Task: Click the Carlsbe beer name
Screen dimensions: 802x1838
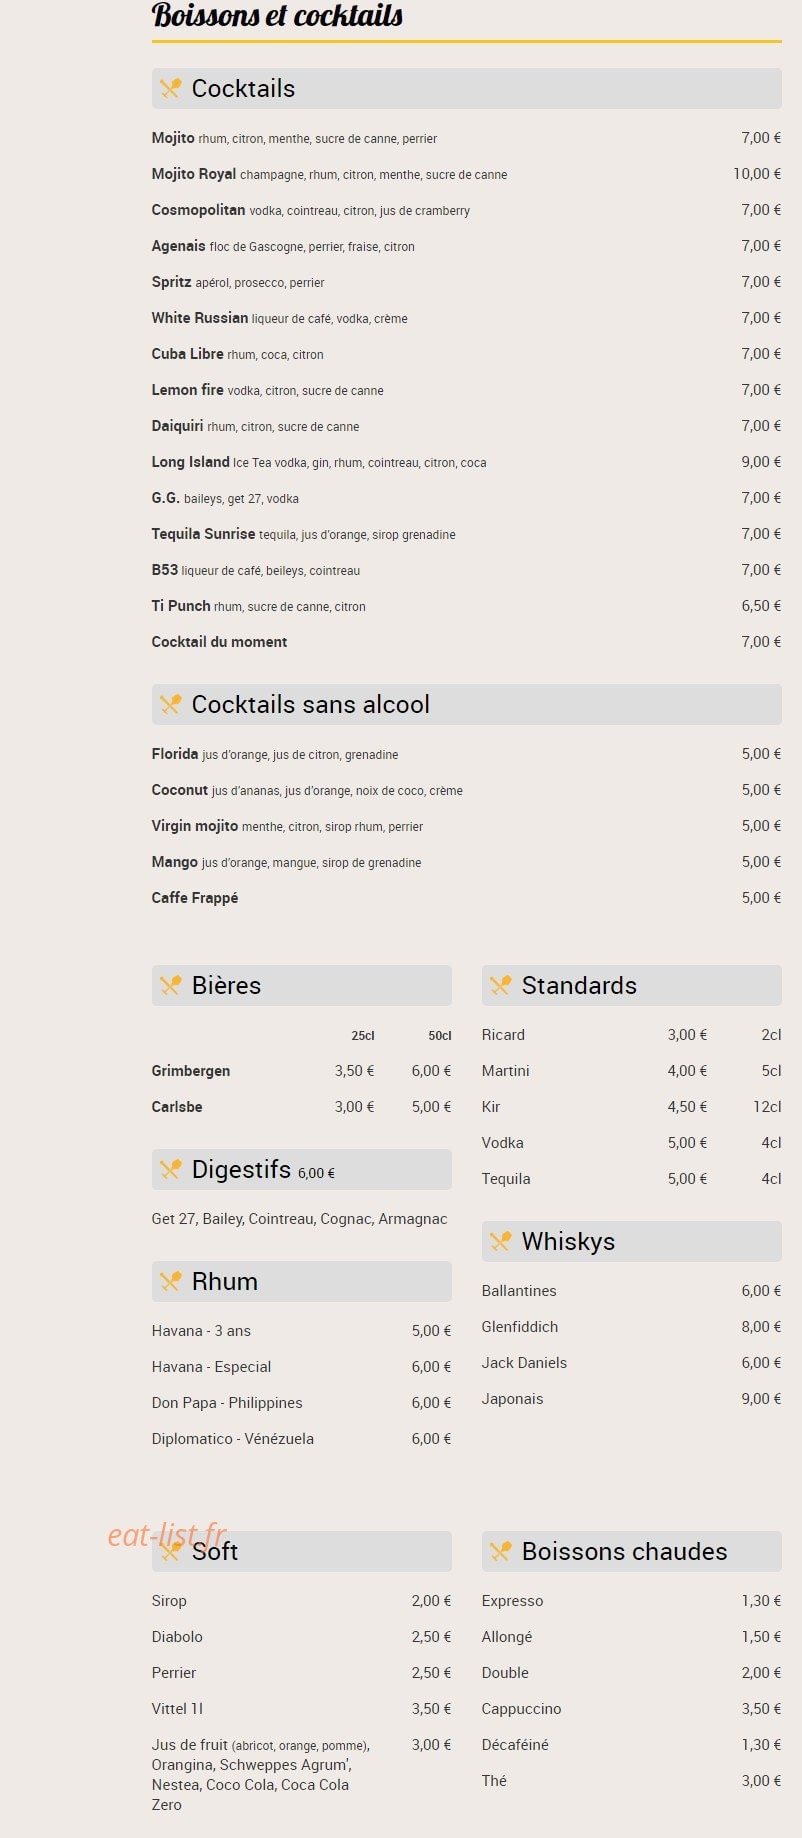Action: [x=177, y=1107]
